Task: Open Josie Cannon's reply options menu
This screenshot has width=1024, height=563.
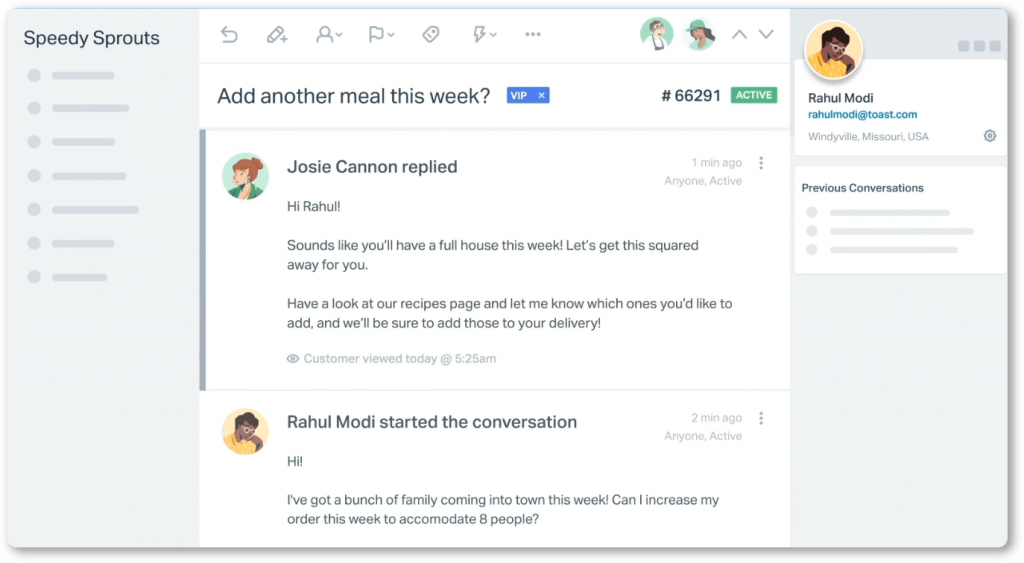Action: tap(761, 163)
